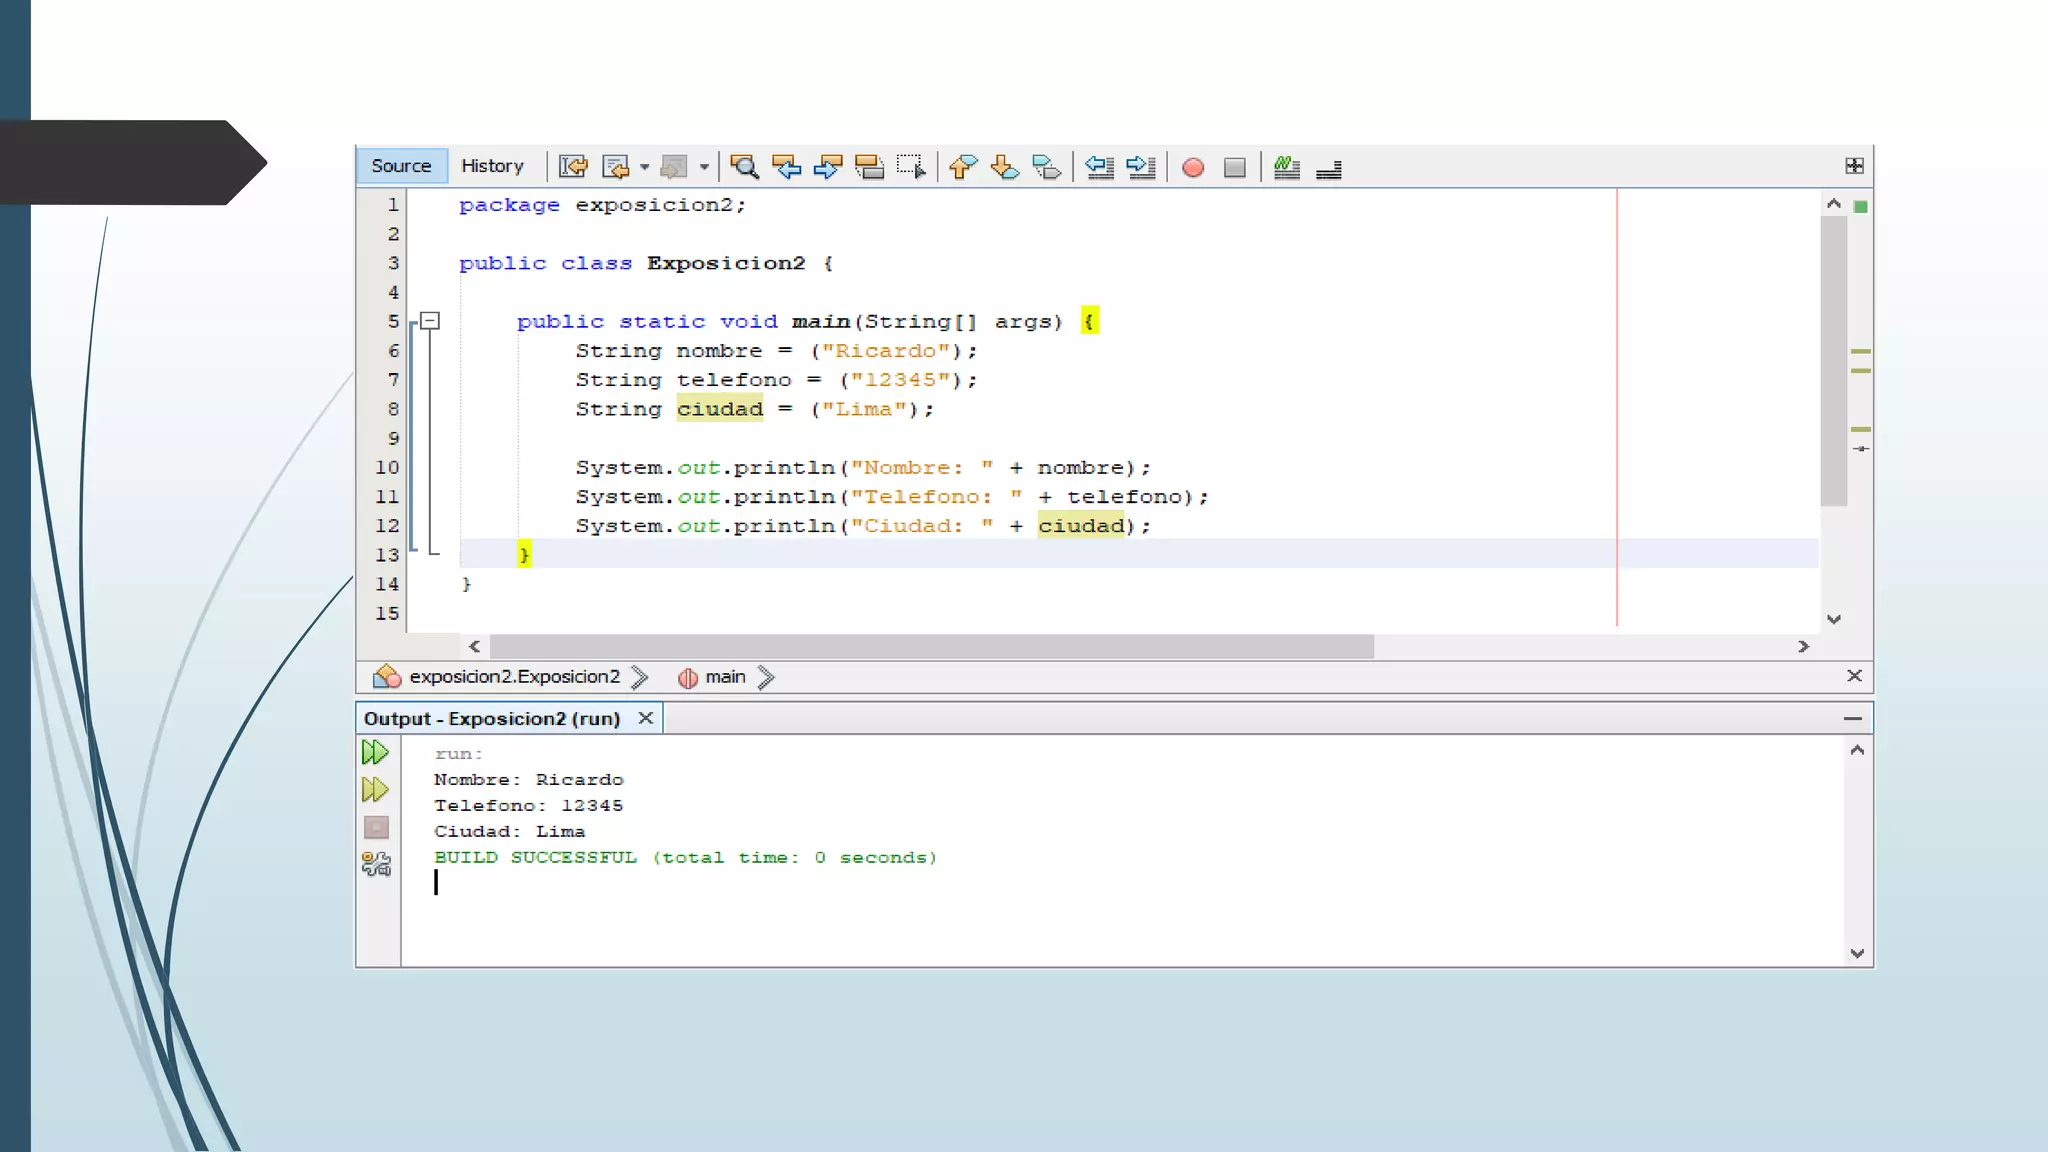Open the Back navigation dropdown arrow

[645, 167]
